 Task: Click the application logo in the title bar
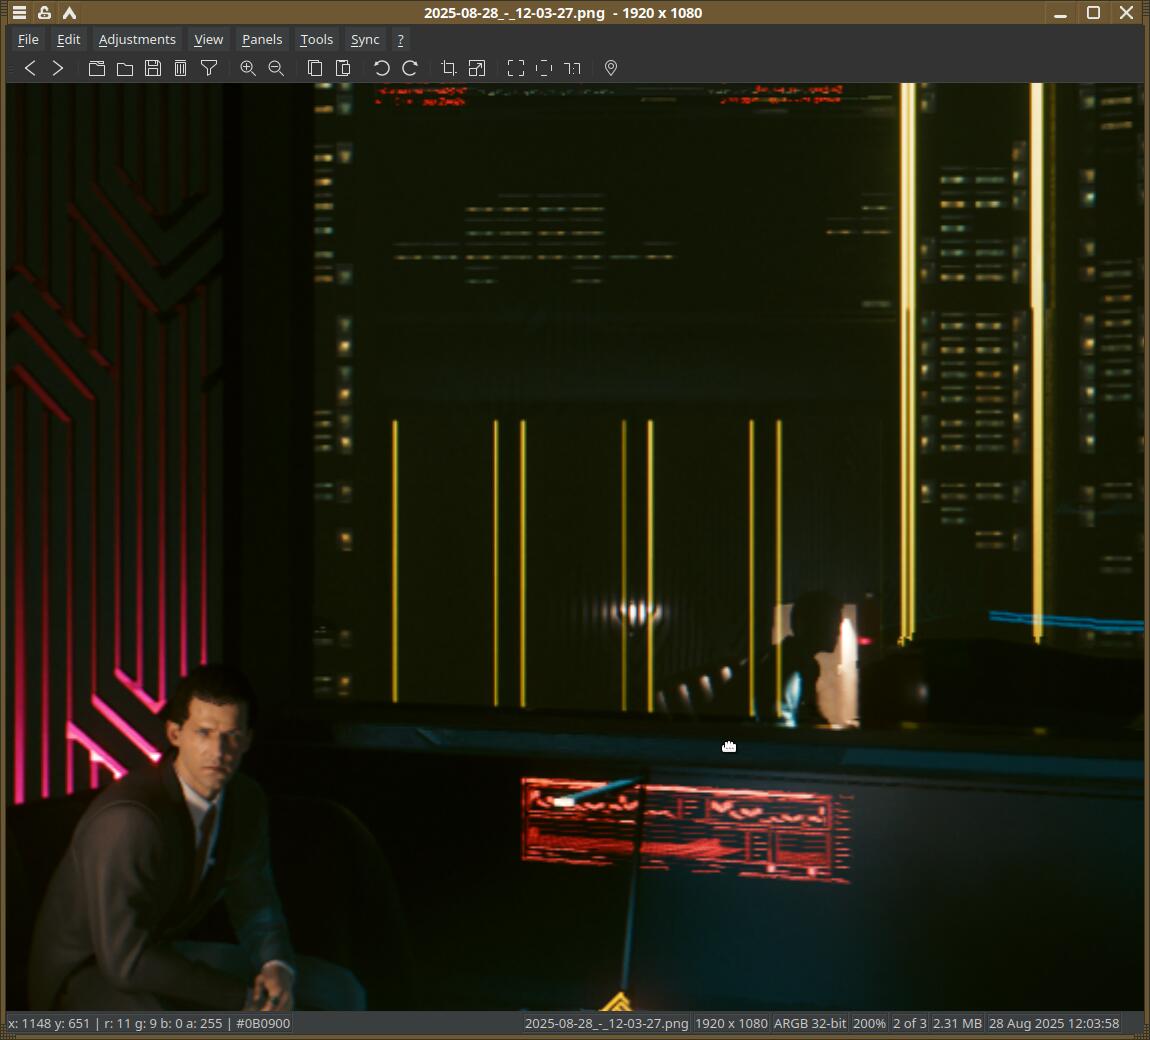point(70,12)
